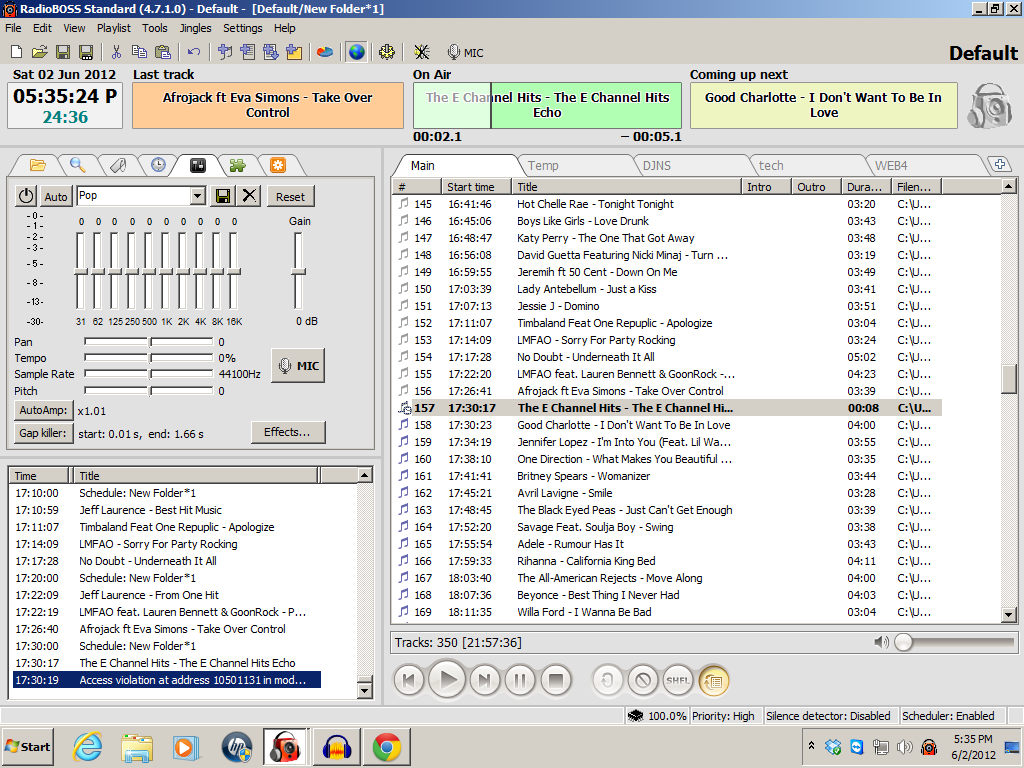This screenshot has width=1024, height=768.
Task: Save the playlist with the first floppy icon
Action: point(63,52)
